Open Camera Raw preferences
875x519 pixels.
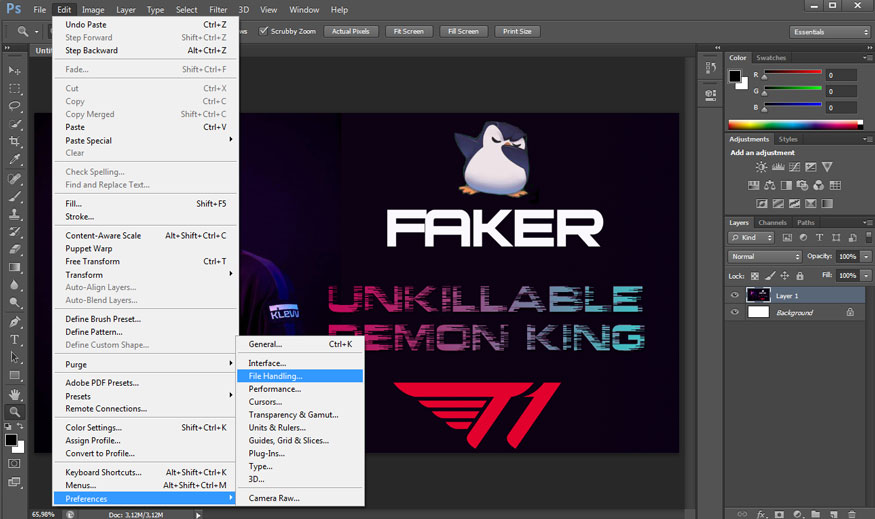[300, 498]
